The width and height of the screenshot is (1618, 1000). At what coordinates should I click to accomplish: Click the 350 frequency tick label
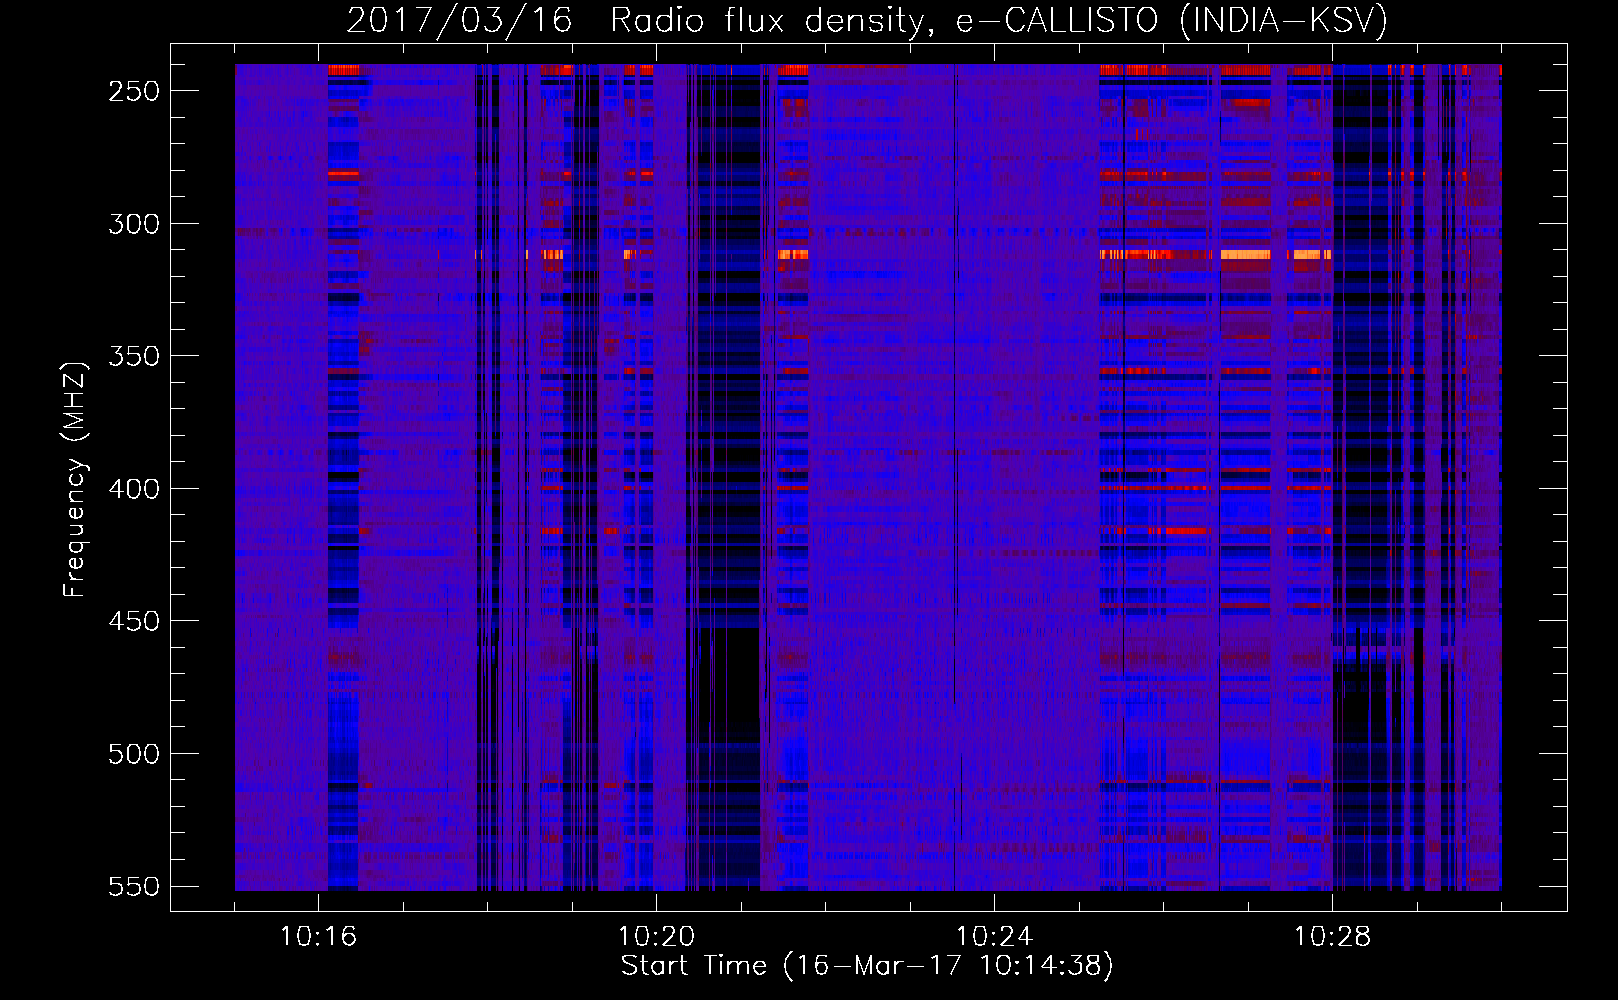[x=134, y=356]
